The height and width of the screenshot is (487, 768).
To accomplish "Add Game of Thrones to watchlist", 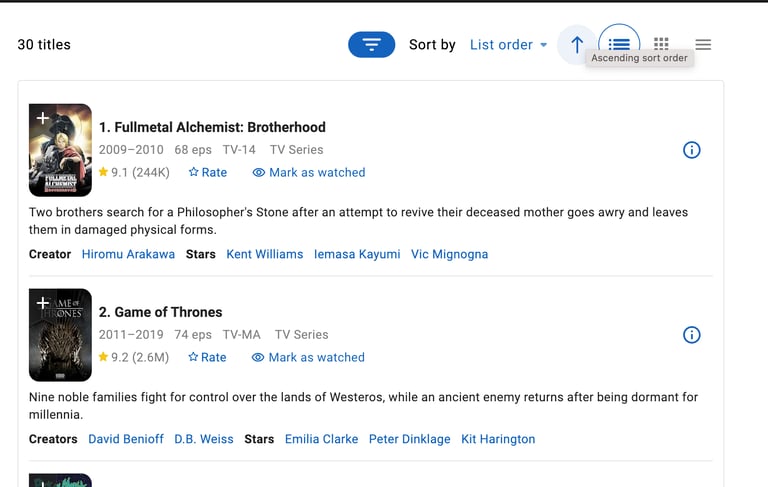I will point(42,303).
